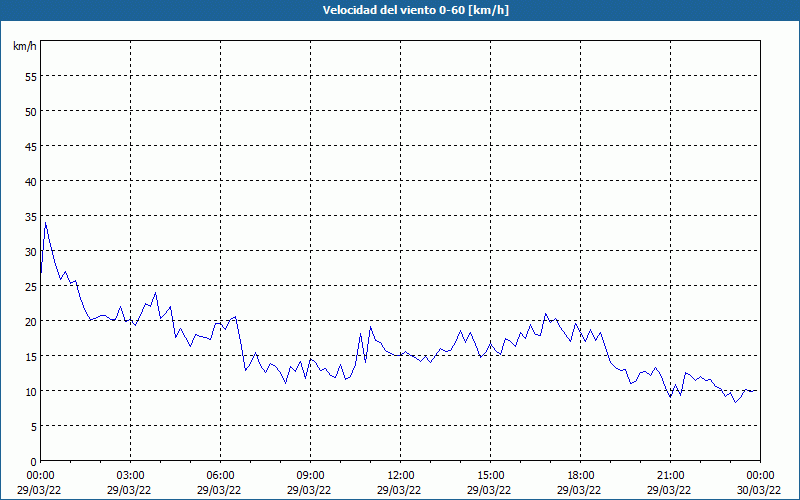This screenshot has width=800, height=500.
Task: Select the y-axis tick label '45'
Action: click(x=31, y=146)
